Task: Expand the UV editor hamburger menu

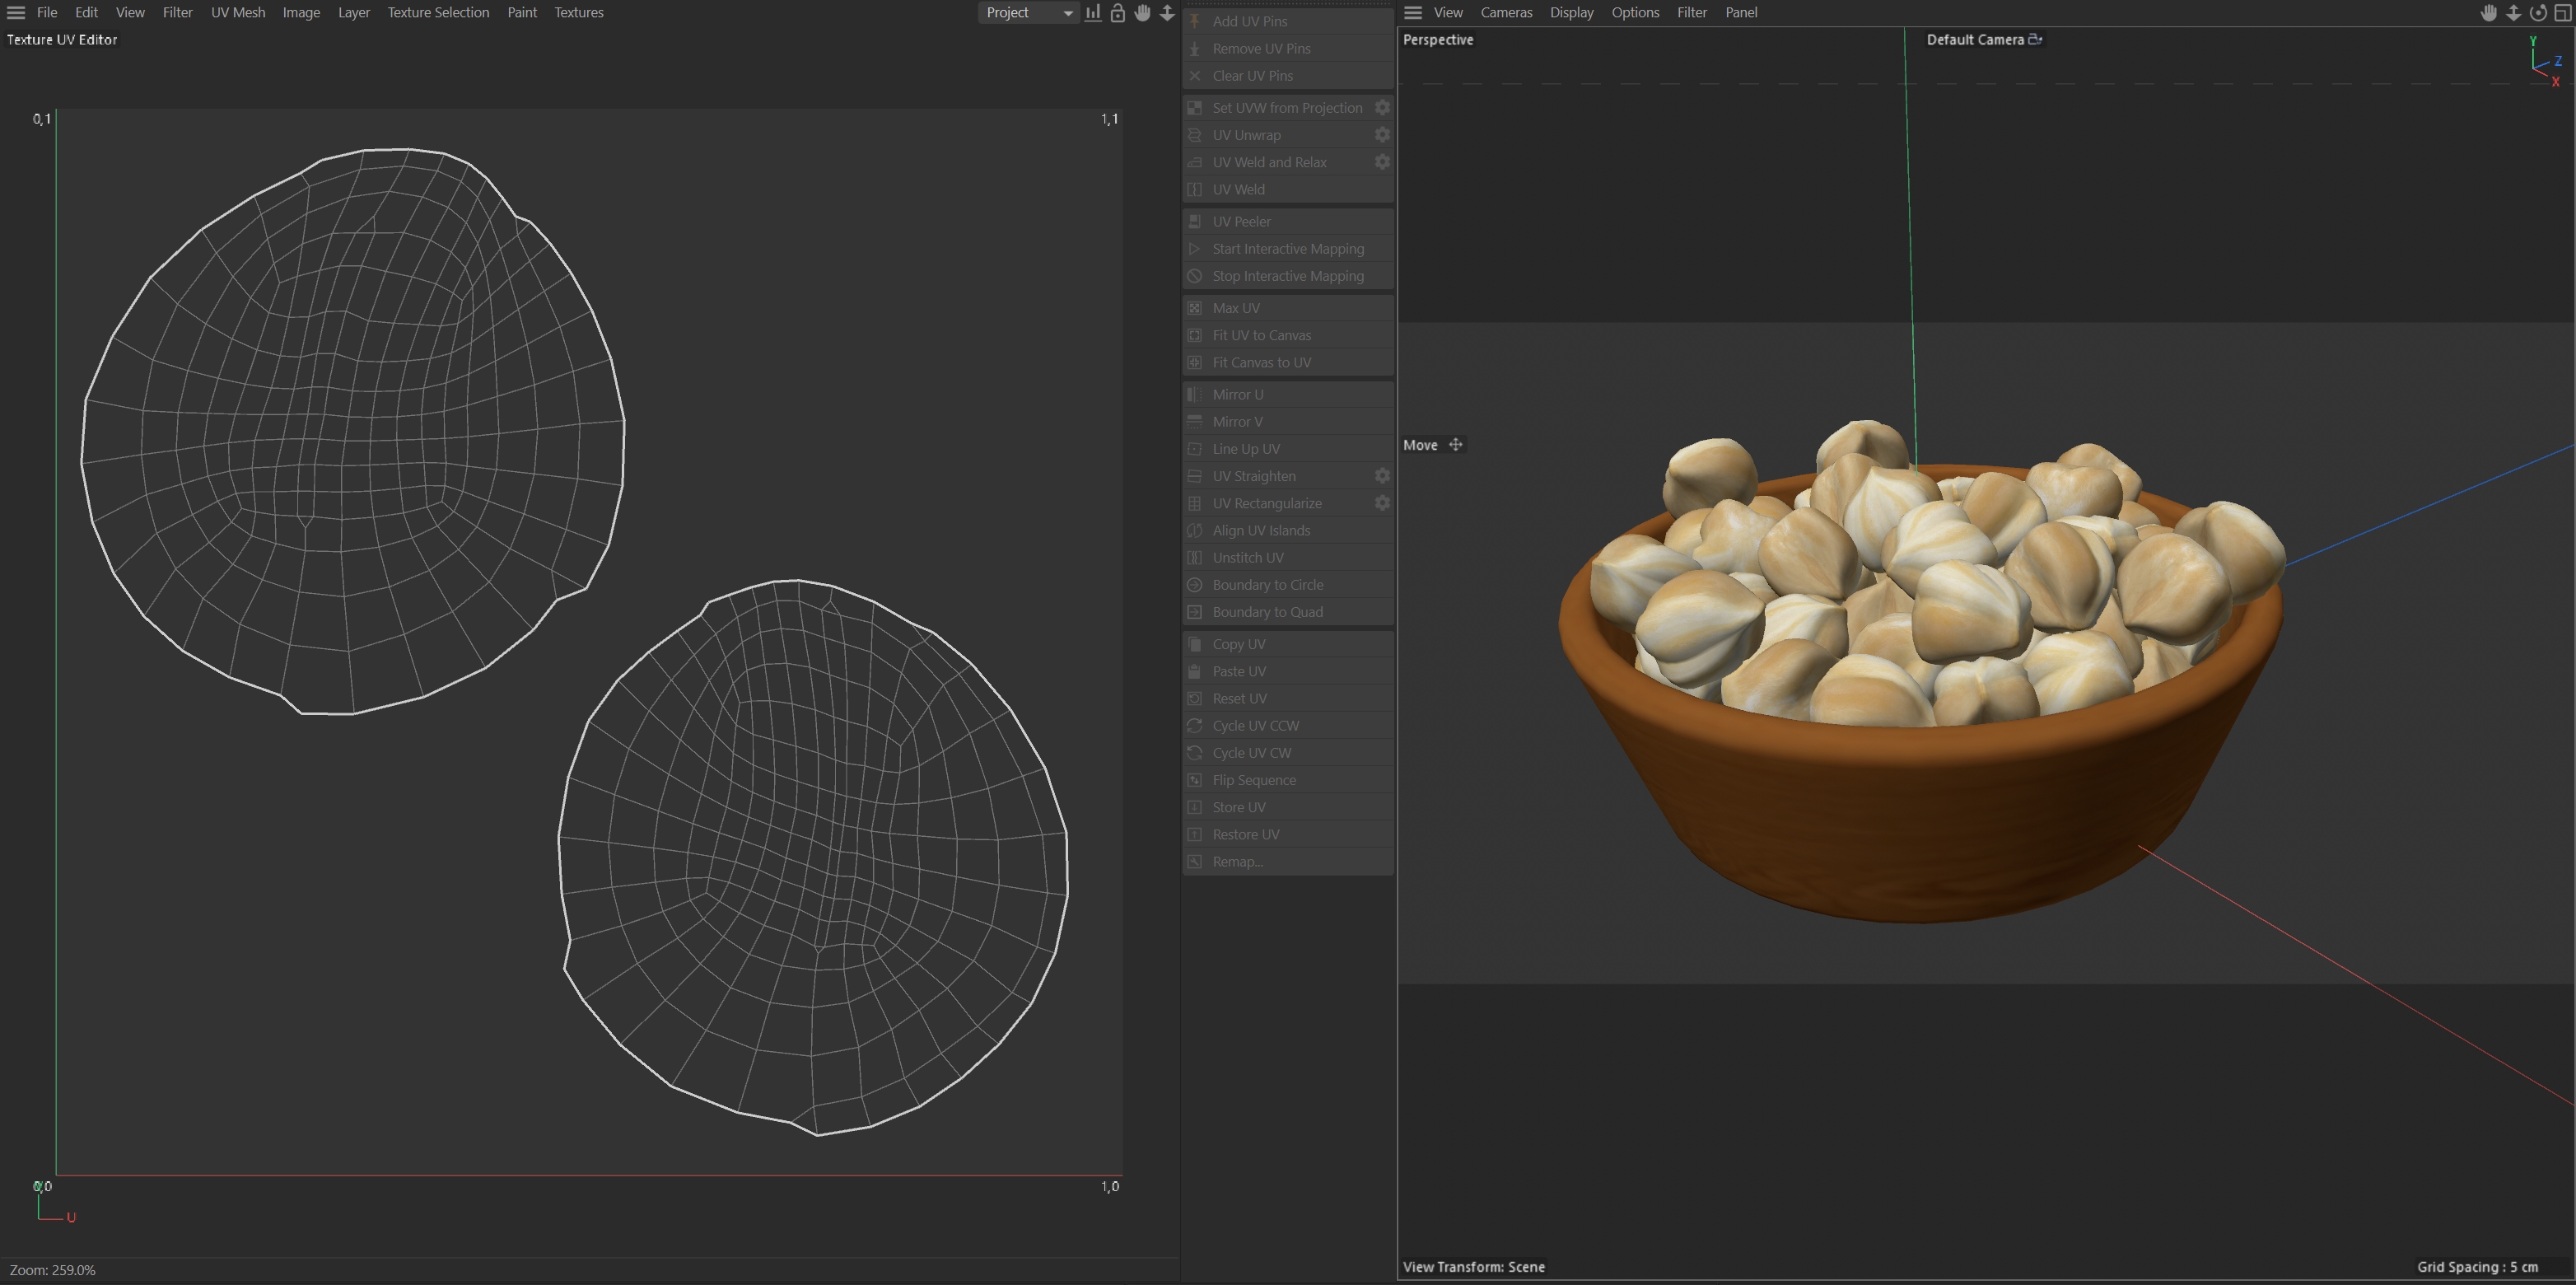Action: click(x=16, y=13)
